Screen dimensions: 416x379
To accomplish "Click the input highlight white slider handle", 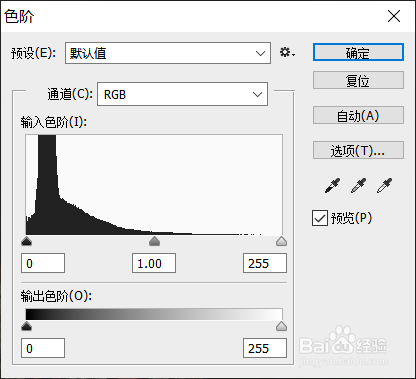I will (282, 241).
